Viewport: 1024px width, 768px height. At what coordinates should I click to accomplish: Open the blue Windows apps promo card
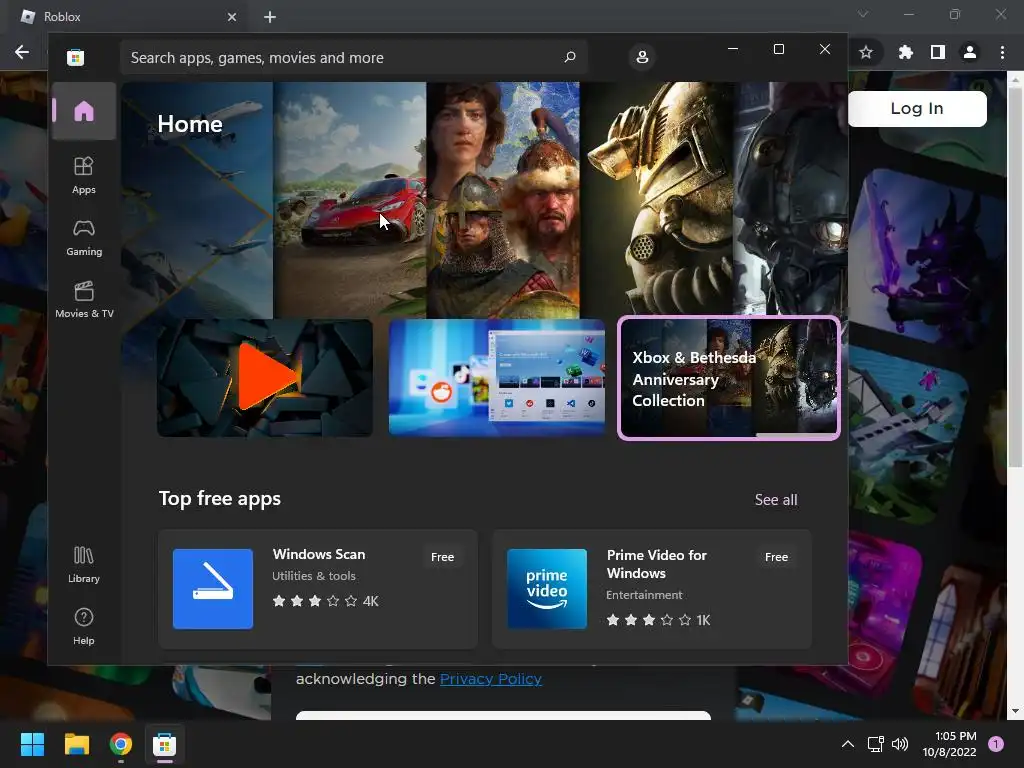coord(496,378)
